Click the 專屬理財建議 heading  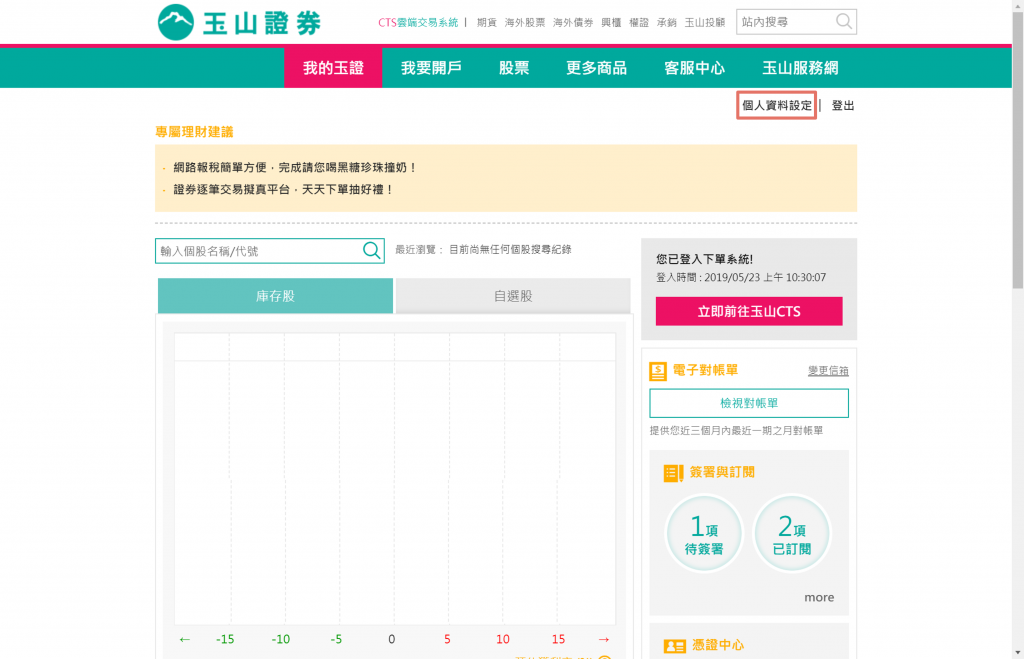pyautogui.click(x=194, y=132)
